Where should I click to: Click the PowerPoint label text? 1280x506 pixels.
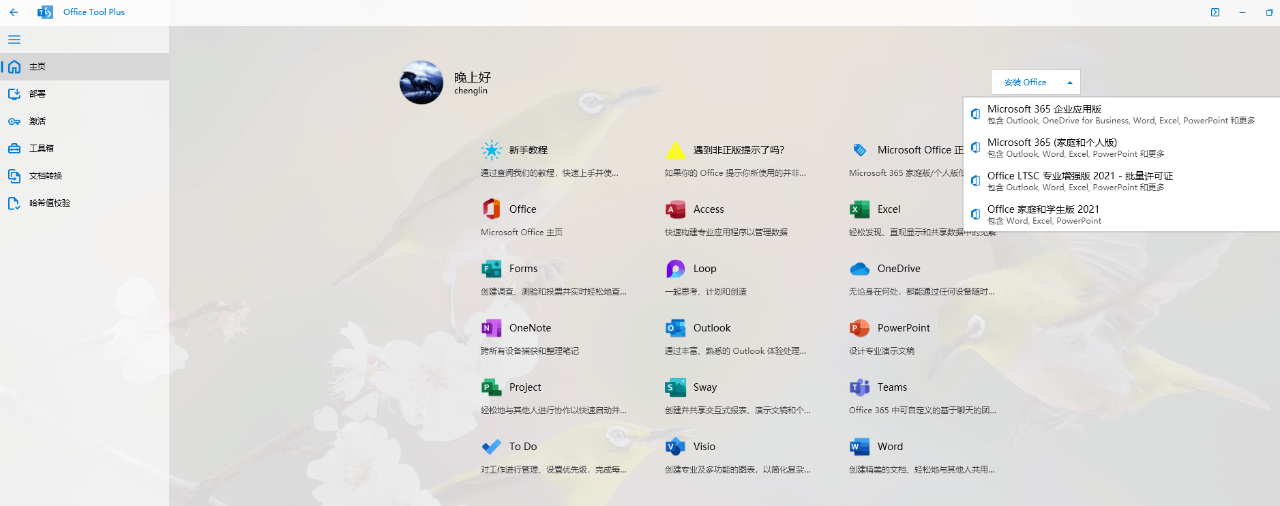[x=904, y=328]
